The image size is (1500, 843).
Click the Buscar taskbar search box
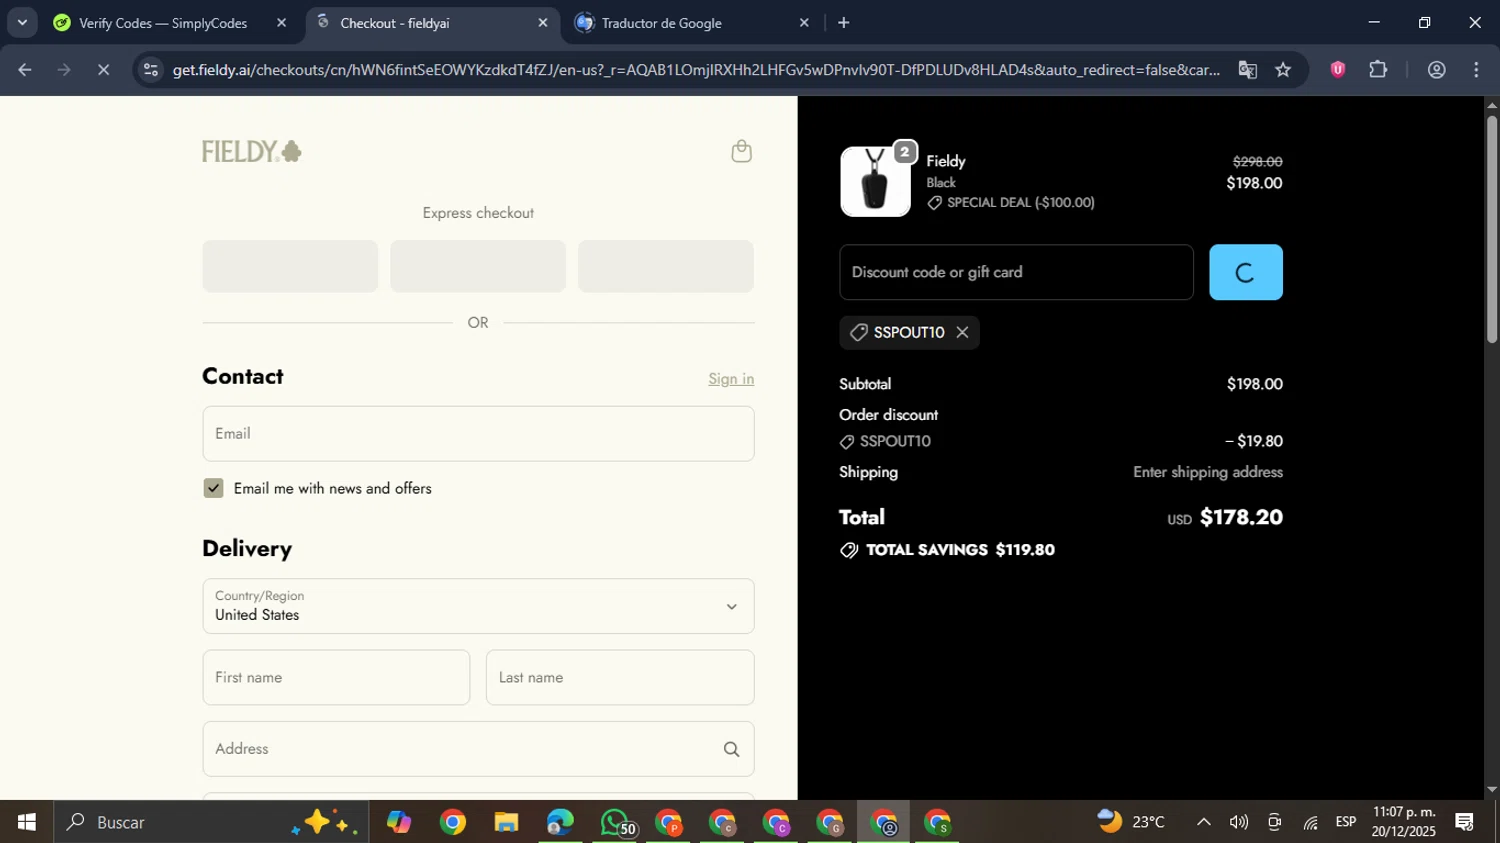210,823
